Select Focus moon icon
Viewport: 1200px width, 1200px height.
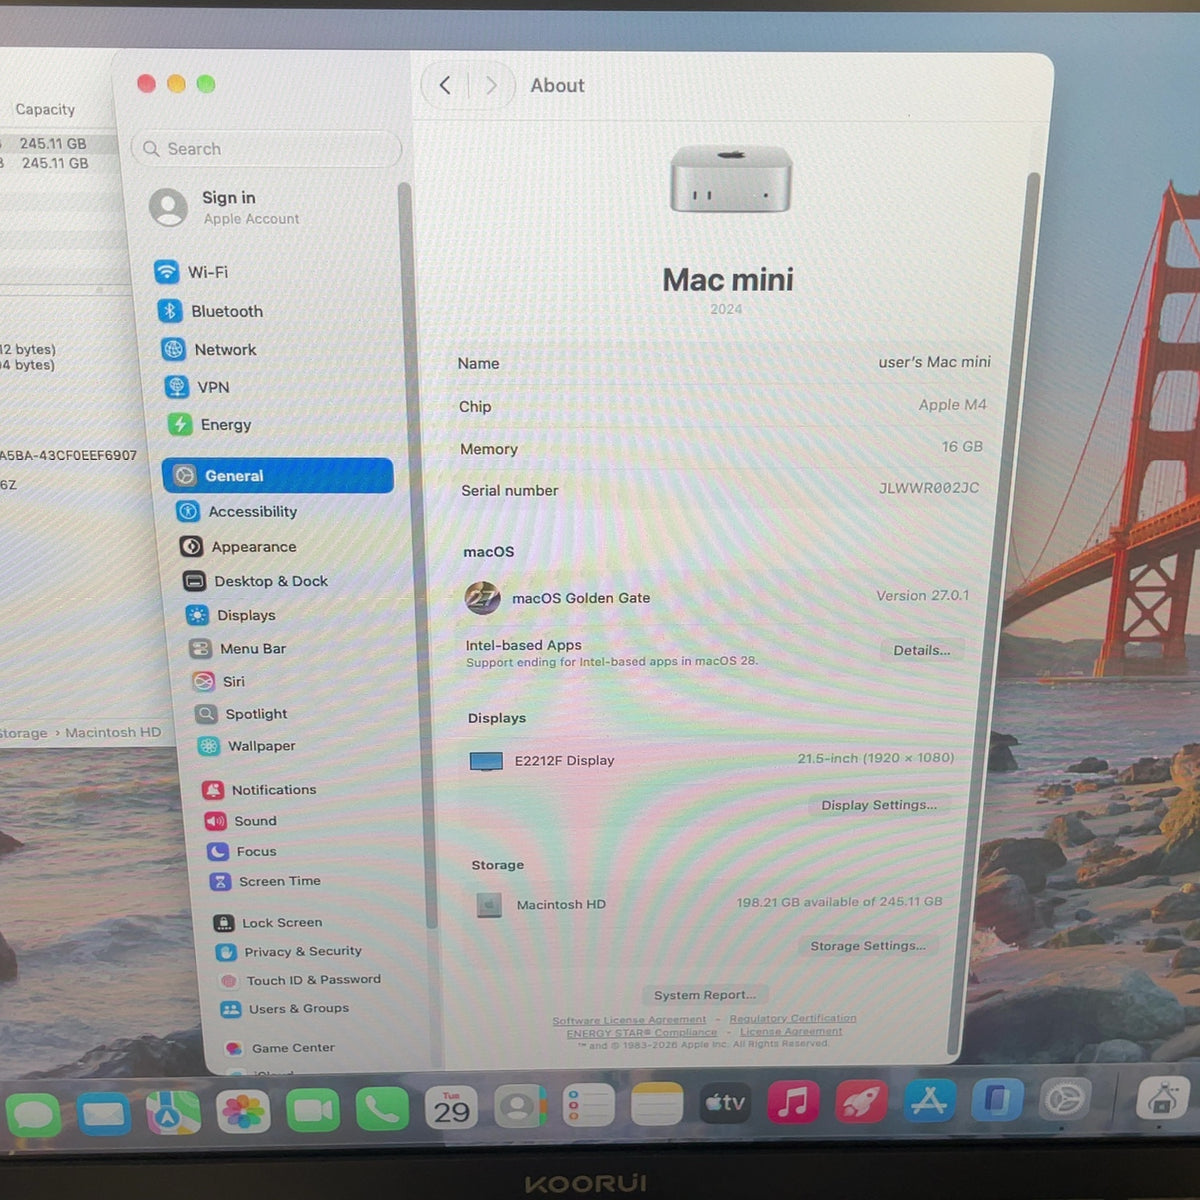click(x=218, y=851)
